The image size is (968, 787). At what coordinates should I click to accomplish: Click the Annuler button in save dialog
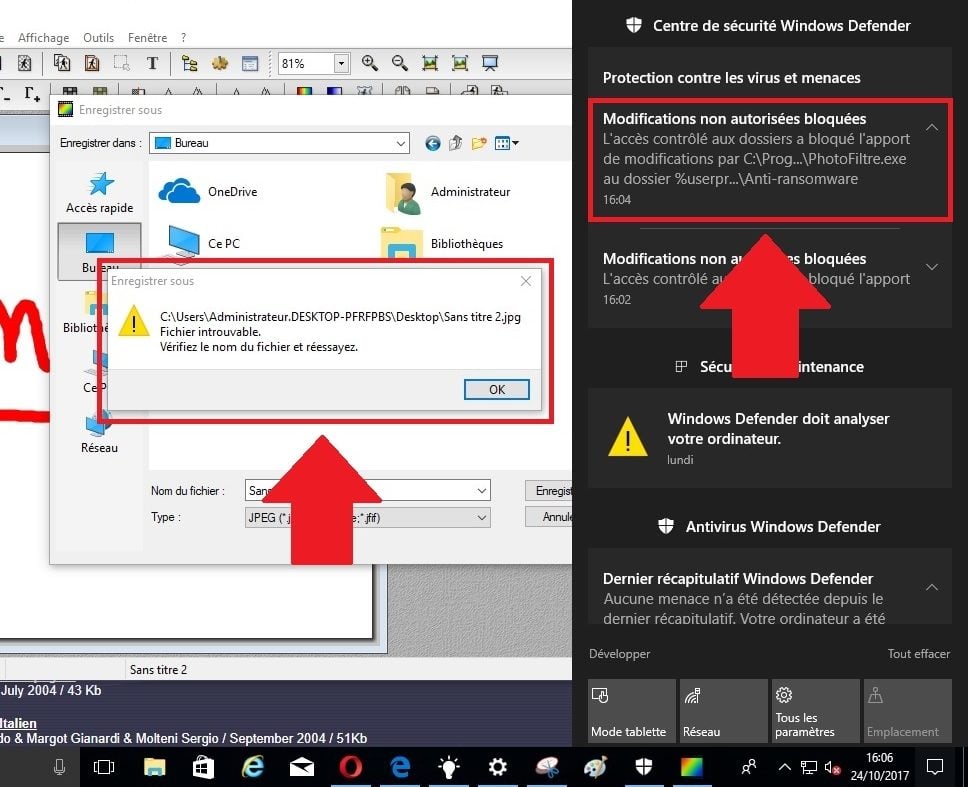[549, 517]
